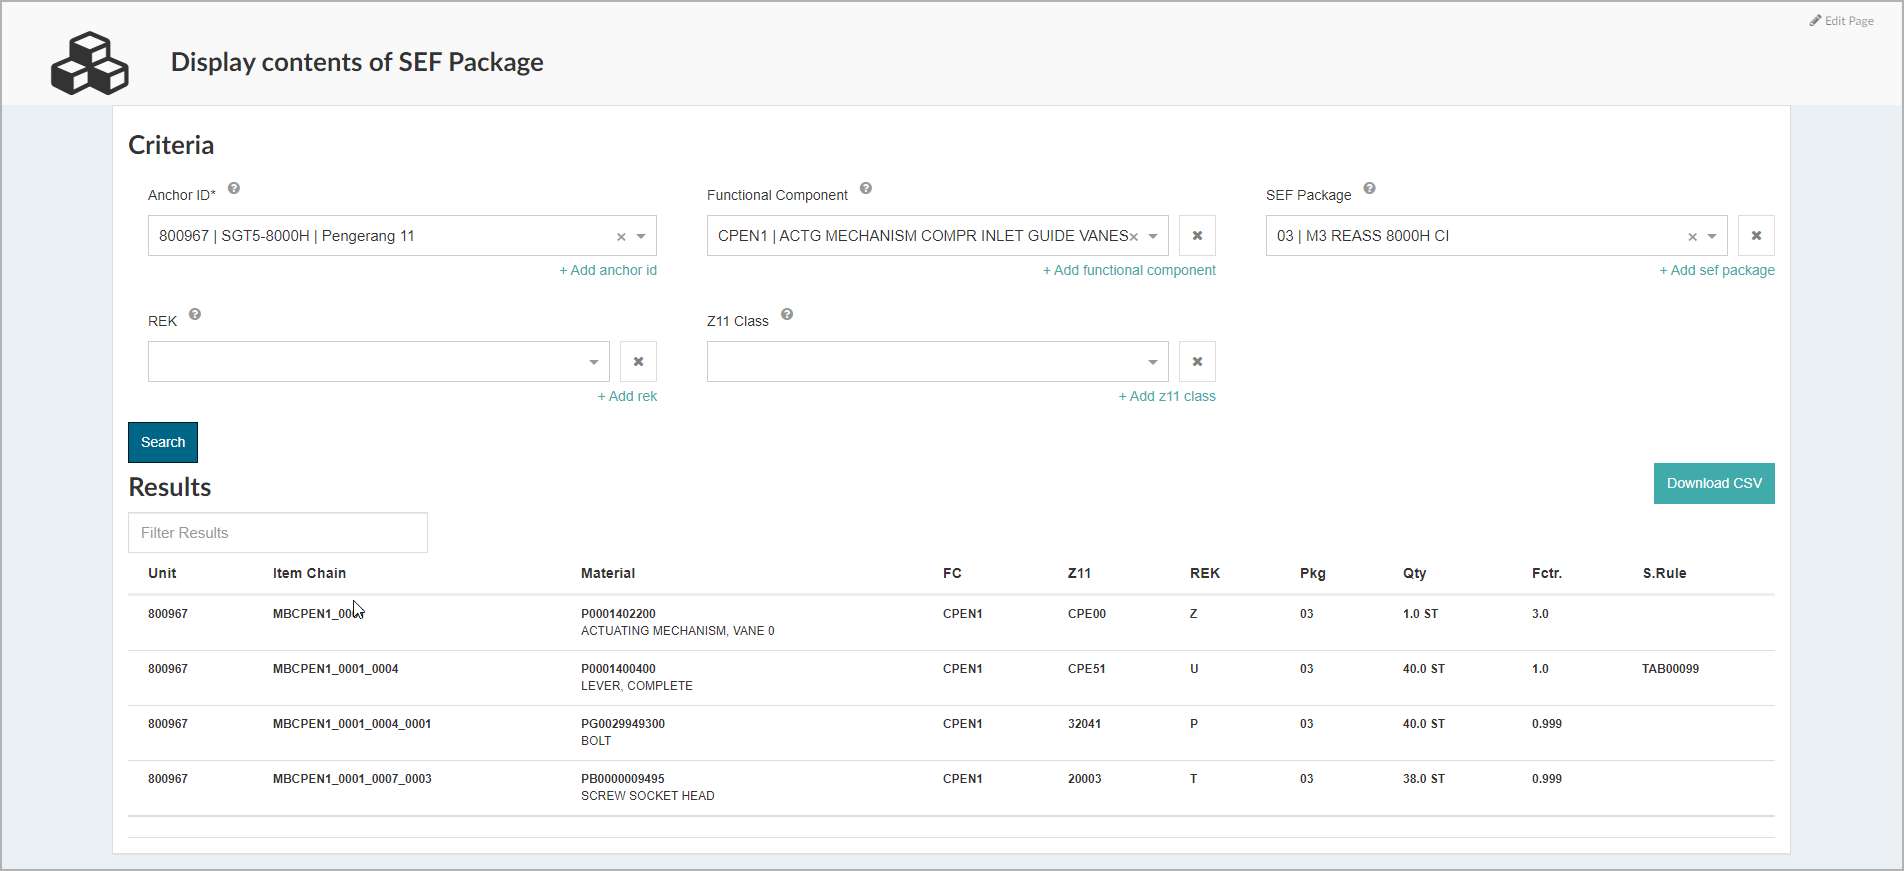Click the Add sef package link

[x=1717, y=270]
